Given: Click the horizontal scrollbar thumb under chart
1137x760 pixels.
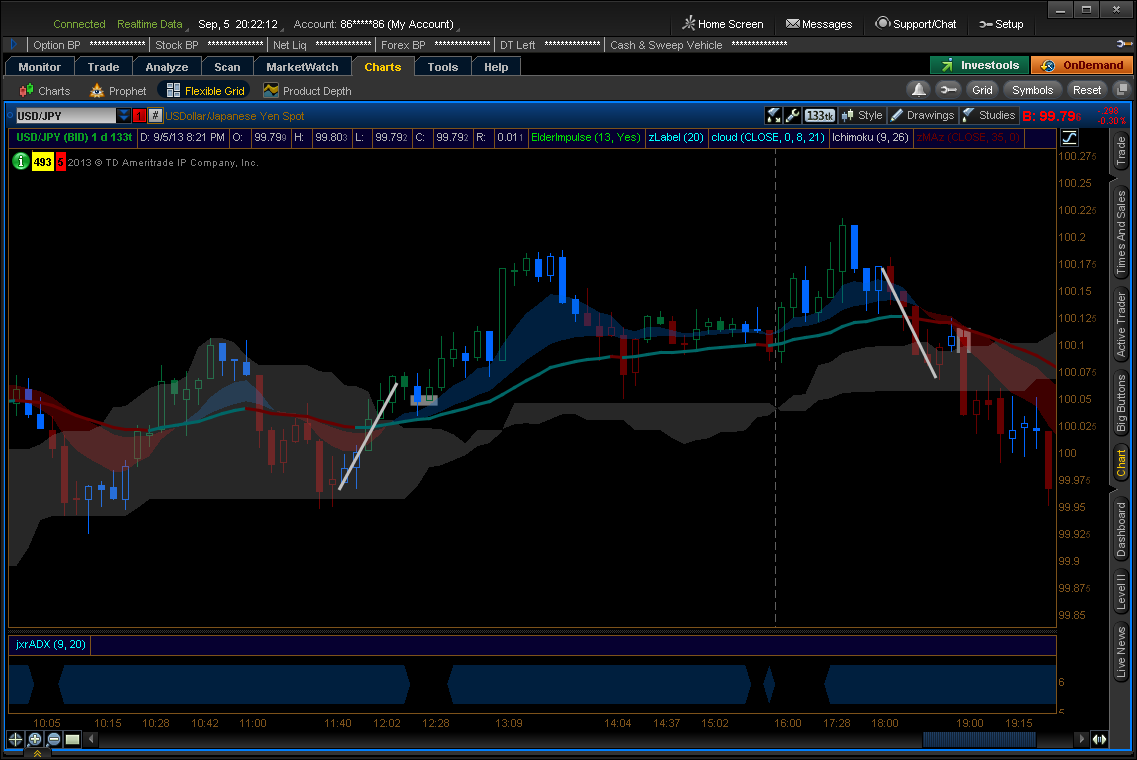Looking at the screenshot, I should click(979, 739).
